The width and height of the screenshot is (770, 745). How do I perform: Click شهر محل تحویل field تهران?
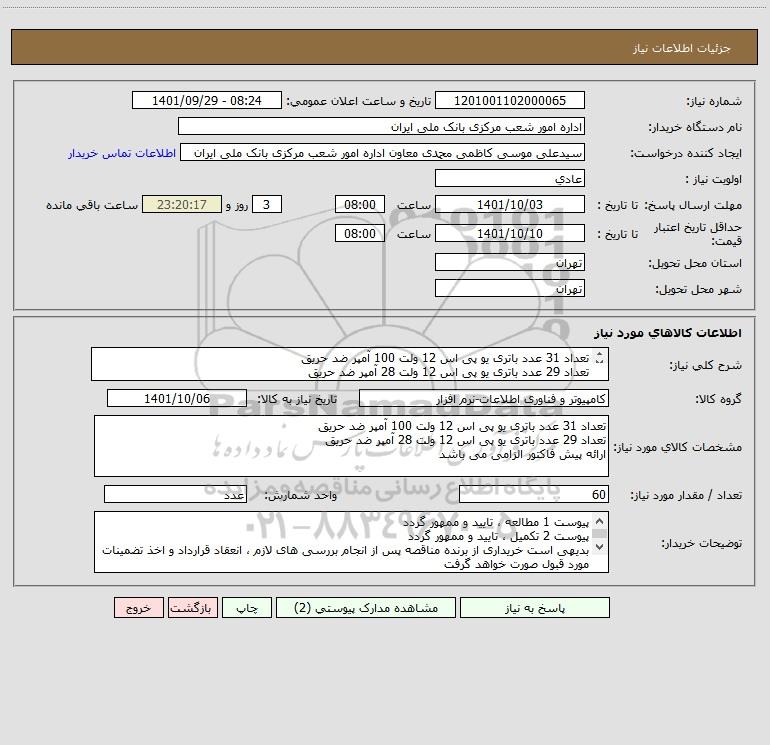(x=510, y=288)
